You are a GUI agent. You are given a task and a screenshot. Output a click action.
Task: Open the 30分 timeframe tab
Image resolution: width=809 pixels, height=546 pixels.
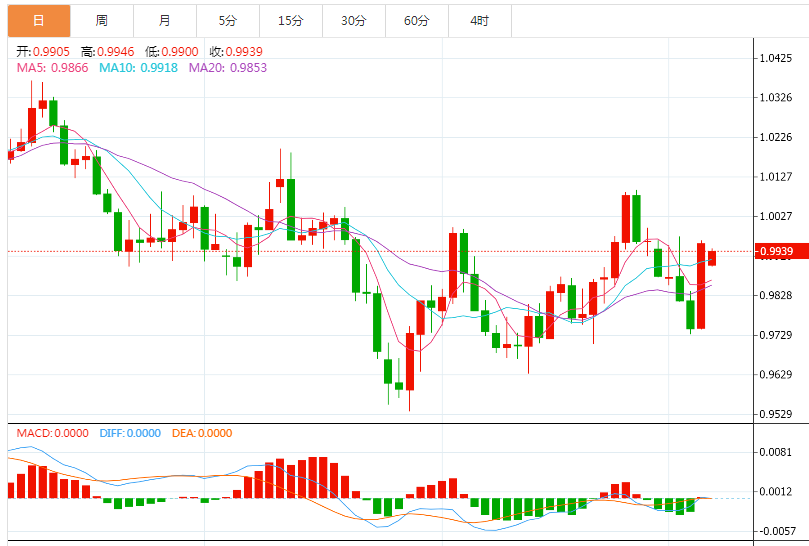[x=353, y=21]
